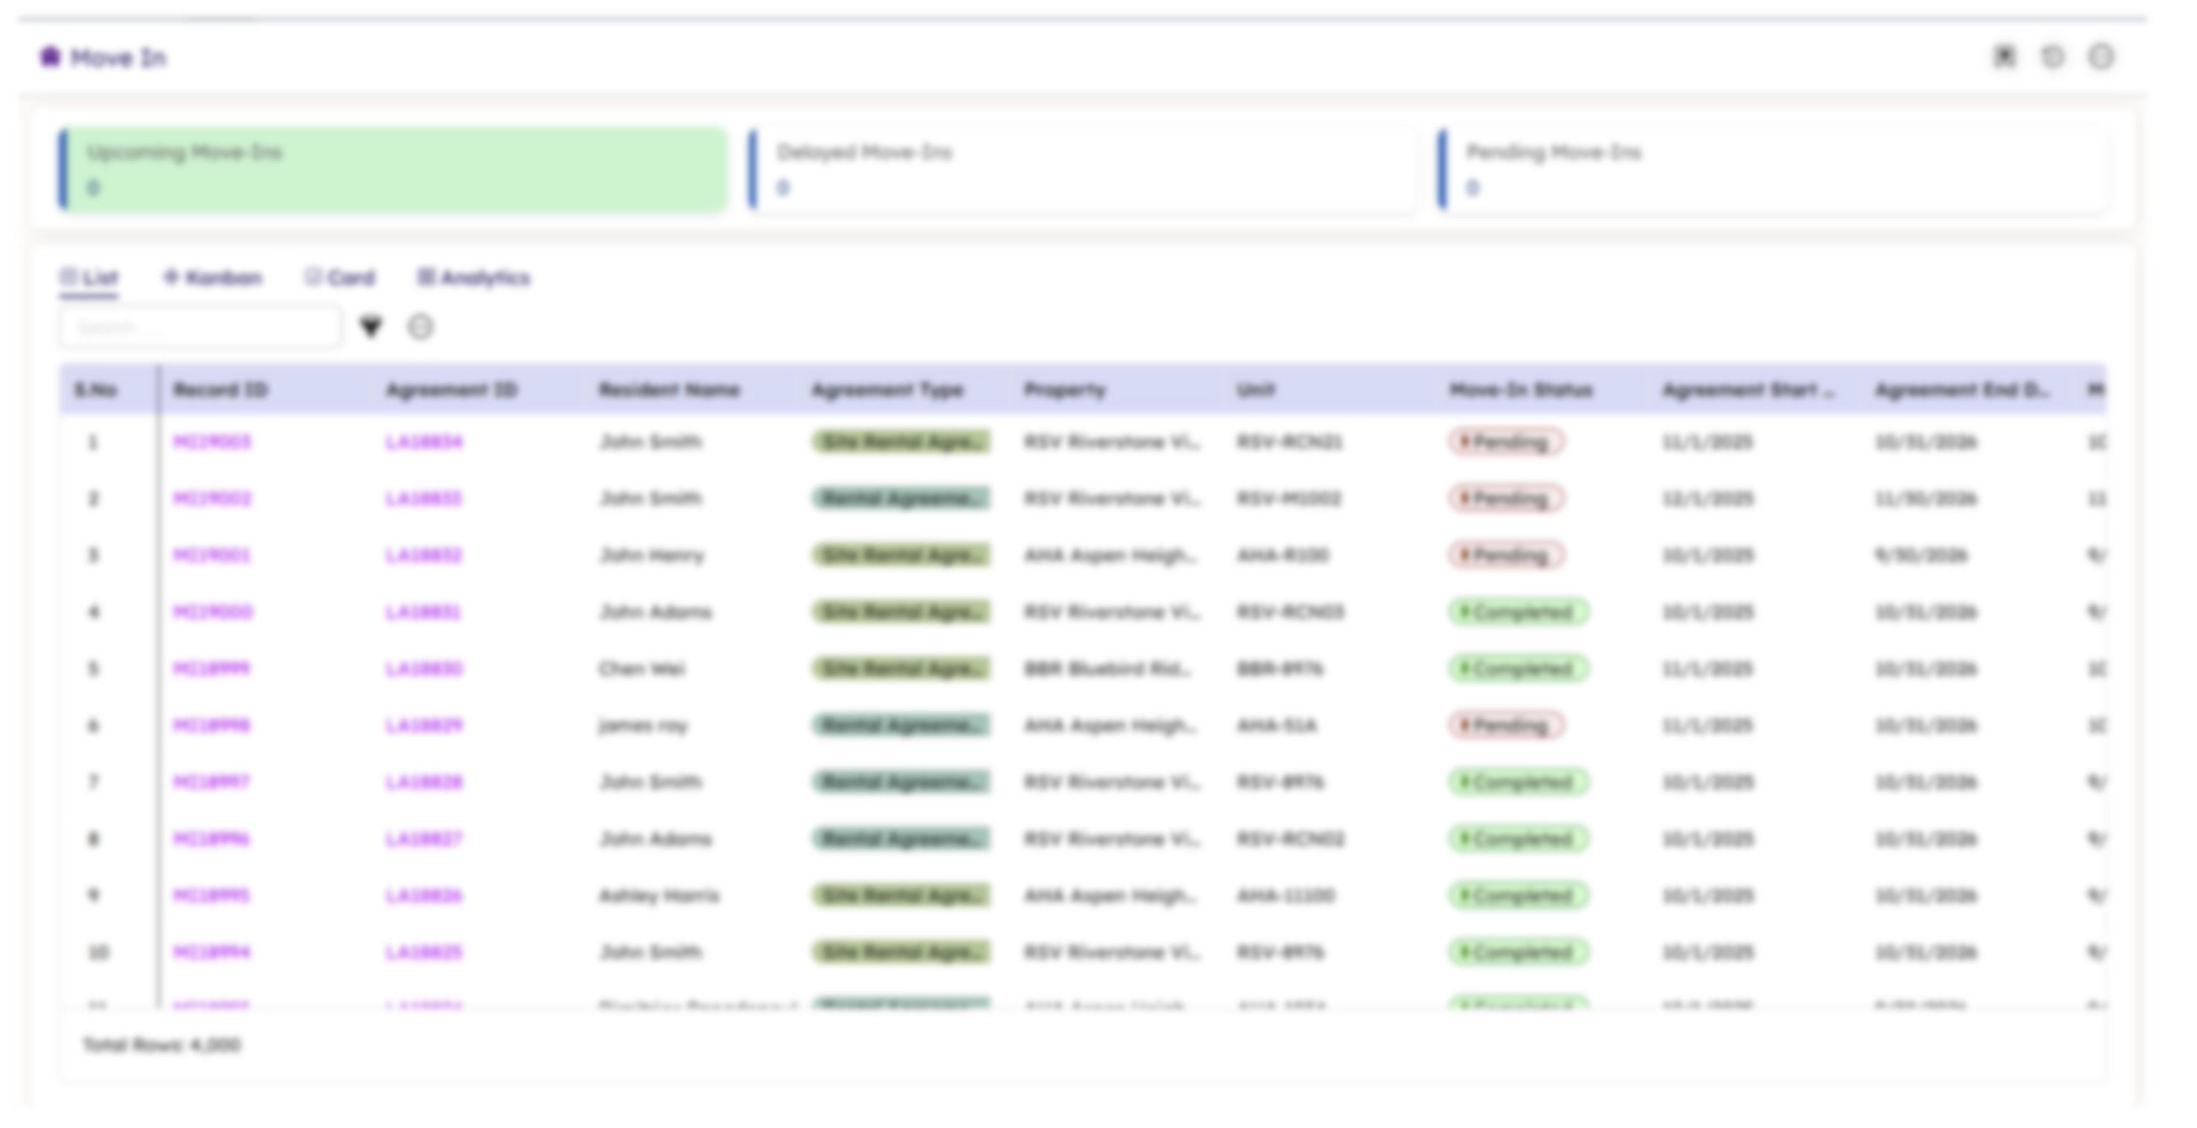
Task: Select the Delayed Move-Ins summary card
Action: point(1082,169)
